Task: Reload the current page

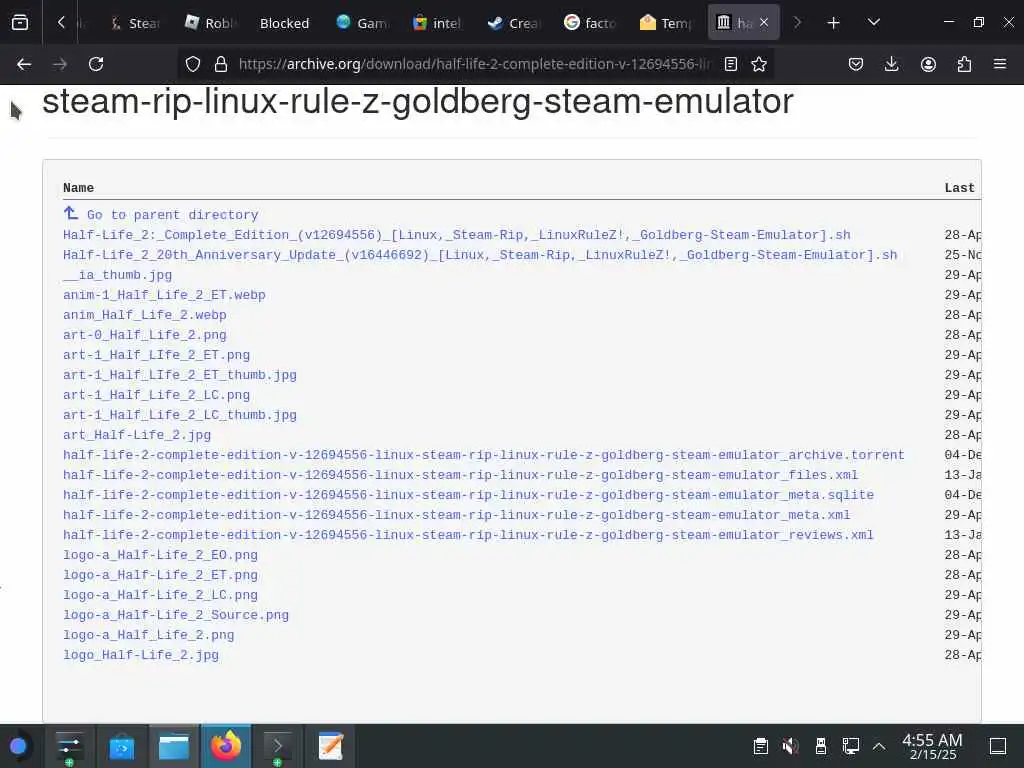Action: click(x=96, y=64)
